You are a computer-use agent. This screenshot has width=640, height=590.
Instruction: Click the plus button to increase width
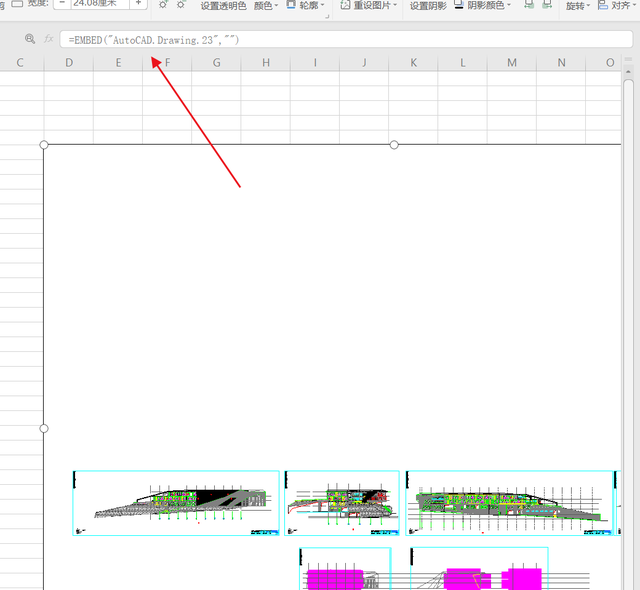(138, 3)
